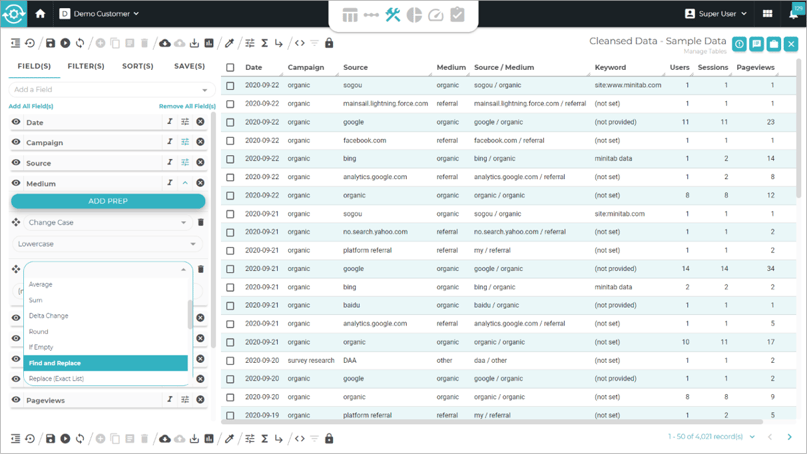Click the save icon in top toolbar
Image resolution: width=807 pixels, height=454 pixels.
50,43
